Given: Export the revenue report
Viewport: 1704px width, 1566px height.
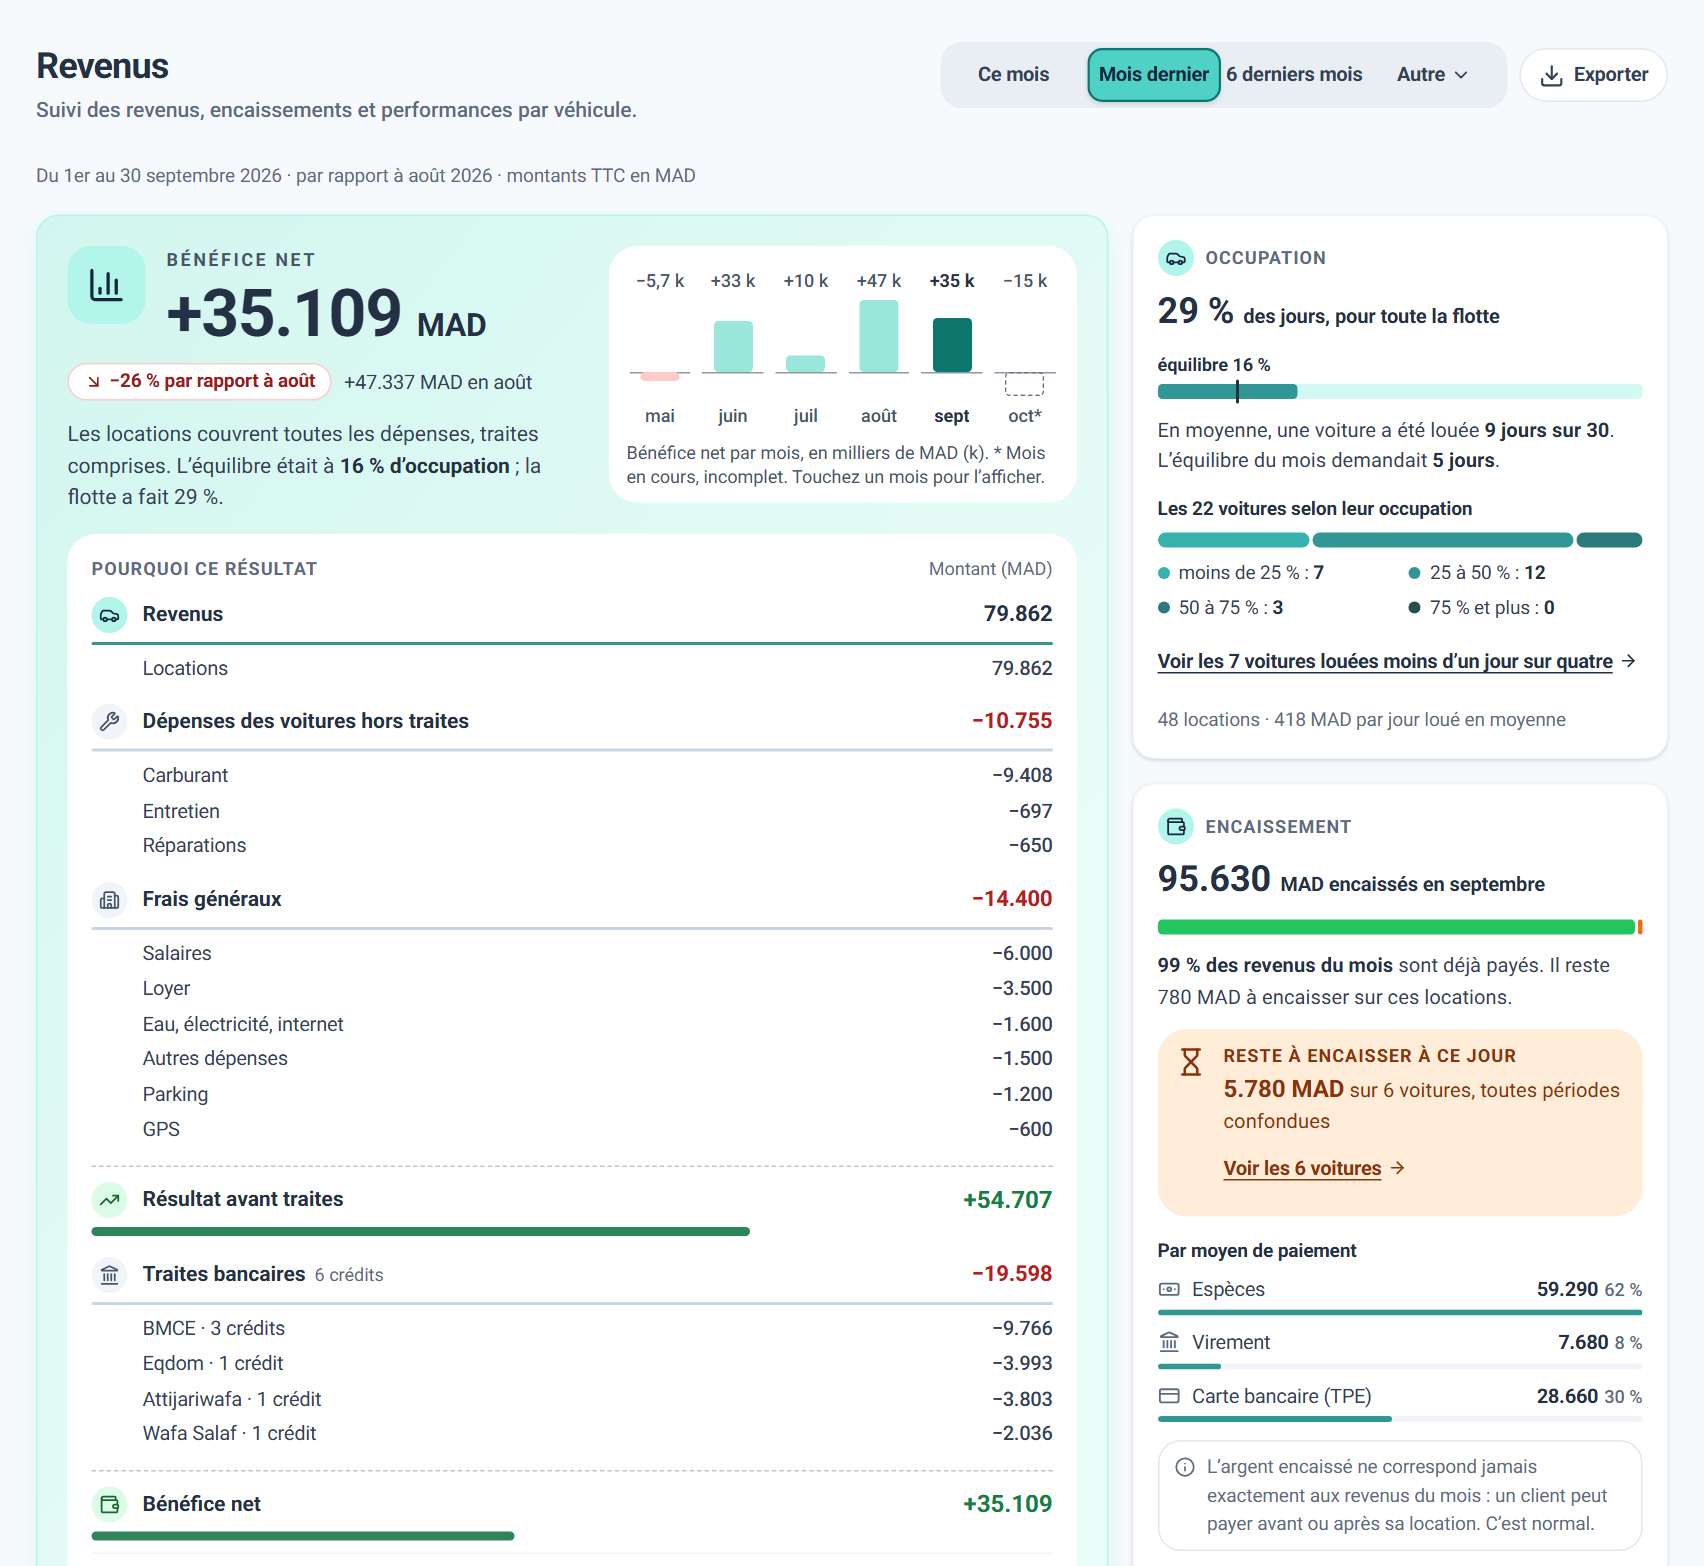Looking at the screenshot, I should click(x=1594, y=75).
